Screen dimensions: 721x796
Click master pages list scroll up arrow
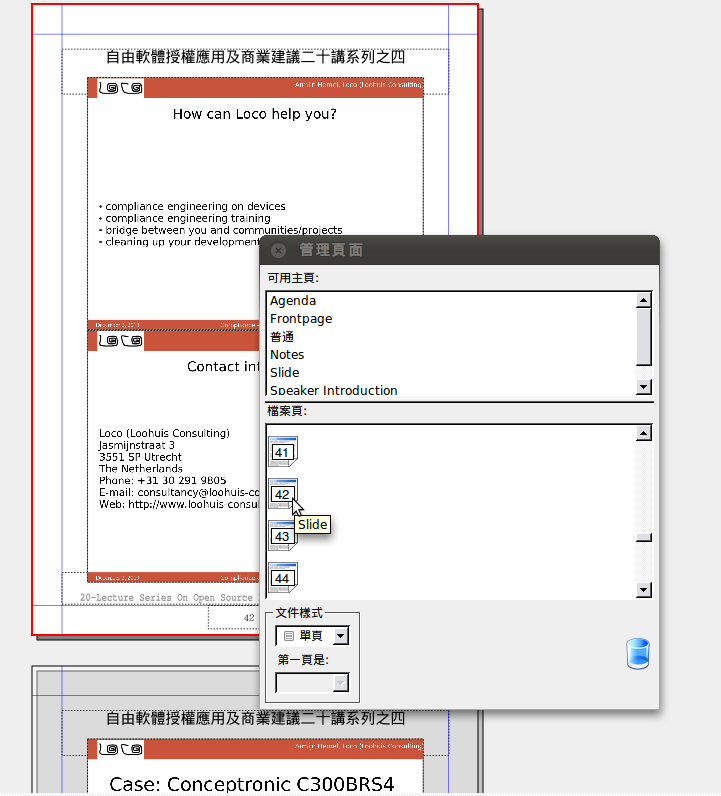coord(644,300)
